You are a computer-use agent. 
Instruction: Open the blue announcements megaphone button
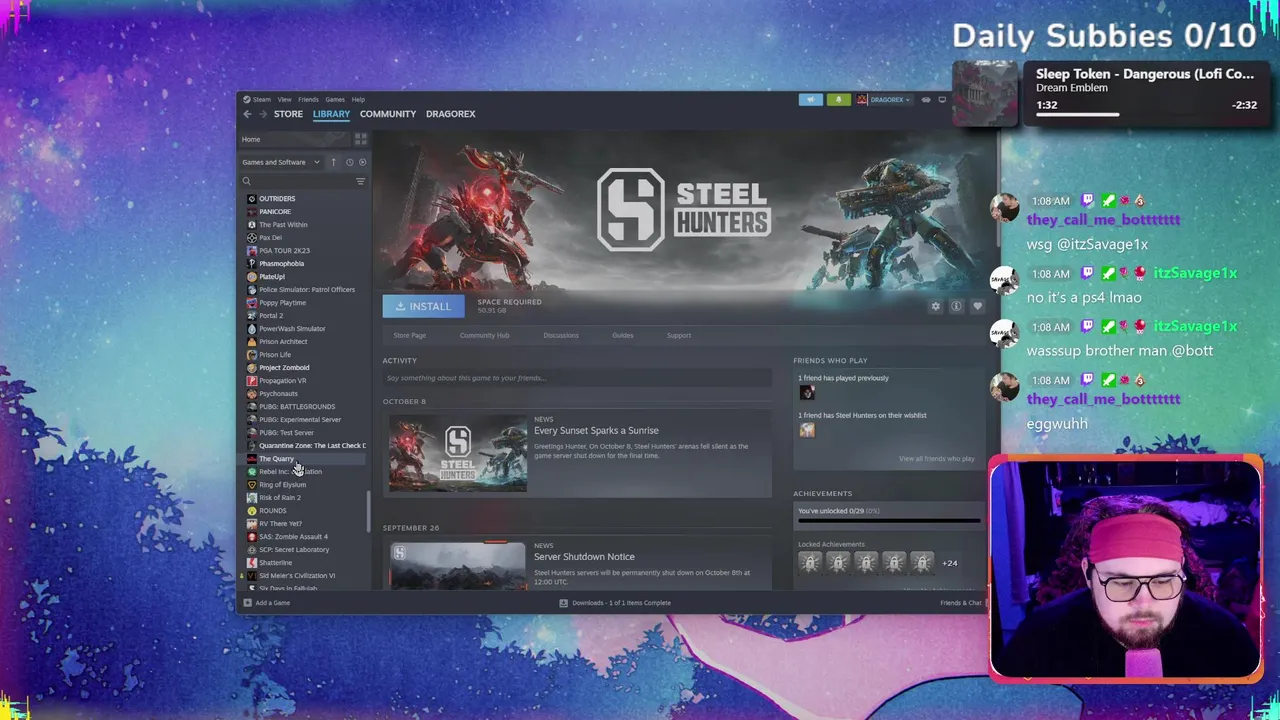[x=810, y=99]
